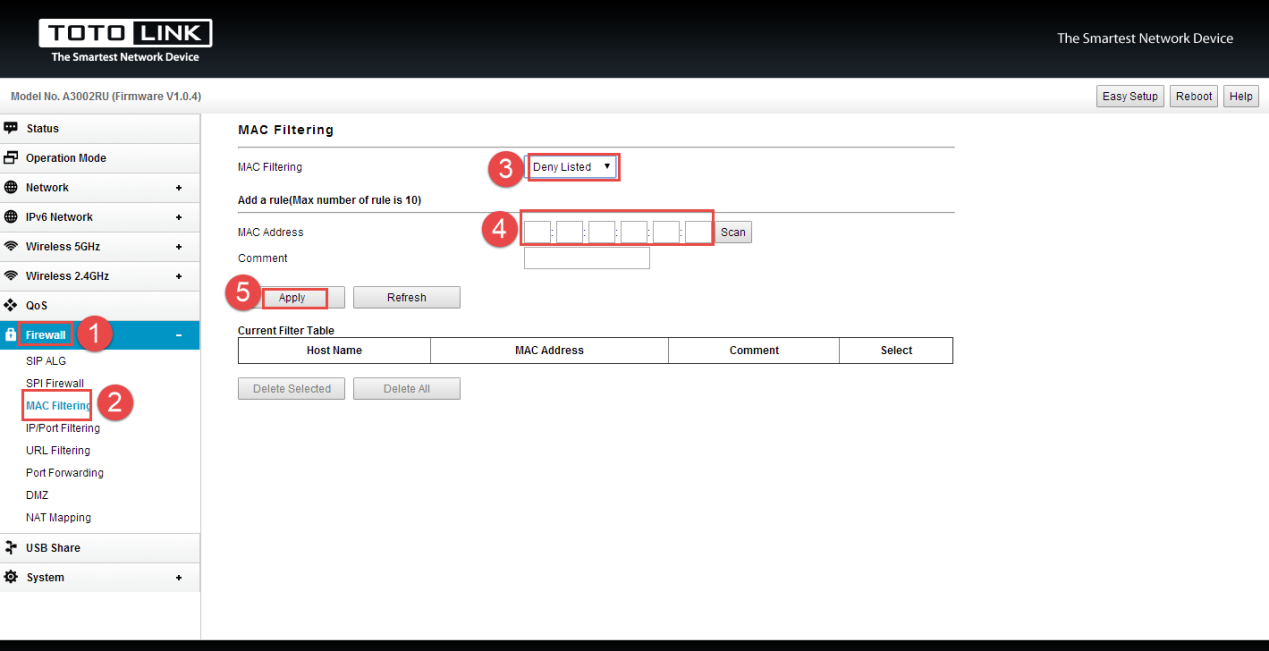The image size is (1269, 651).
Task: Click the Host Name column header
Action: pyautogui.click(x=334, y=350)
